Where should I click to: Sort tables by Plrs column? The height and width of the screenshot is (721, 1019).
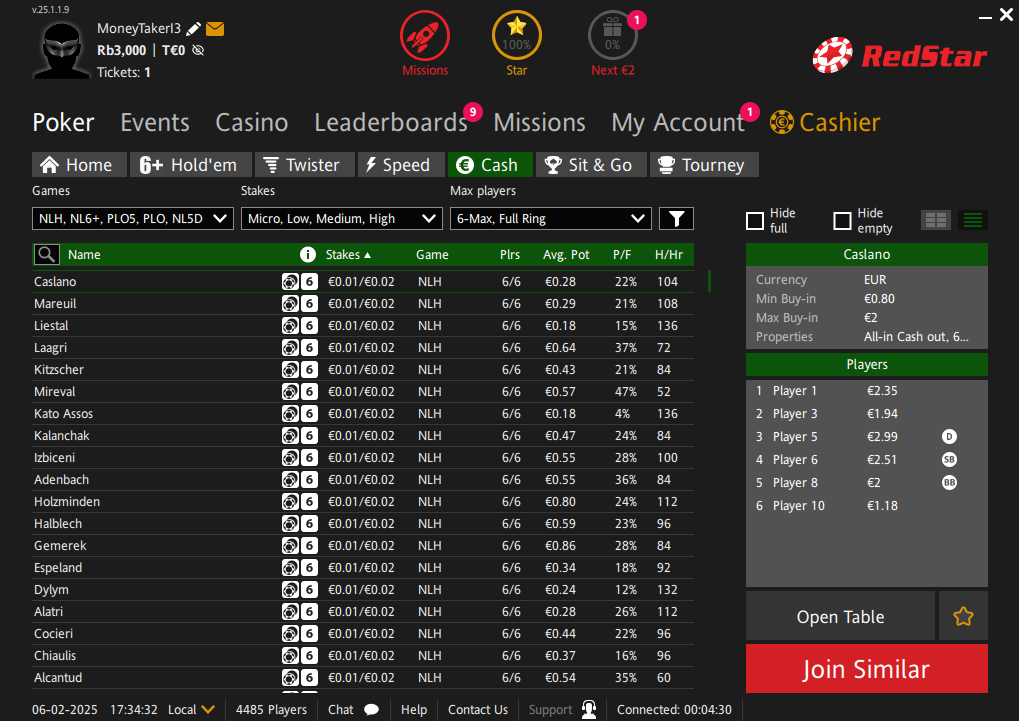coord(510,255)
